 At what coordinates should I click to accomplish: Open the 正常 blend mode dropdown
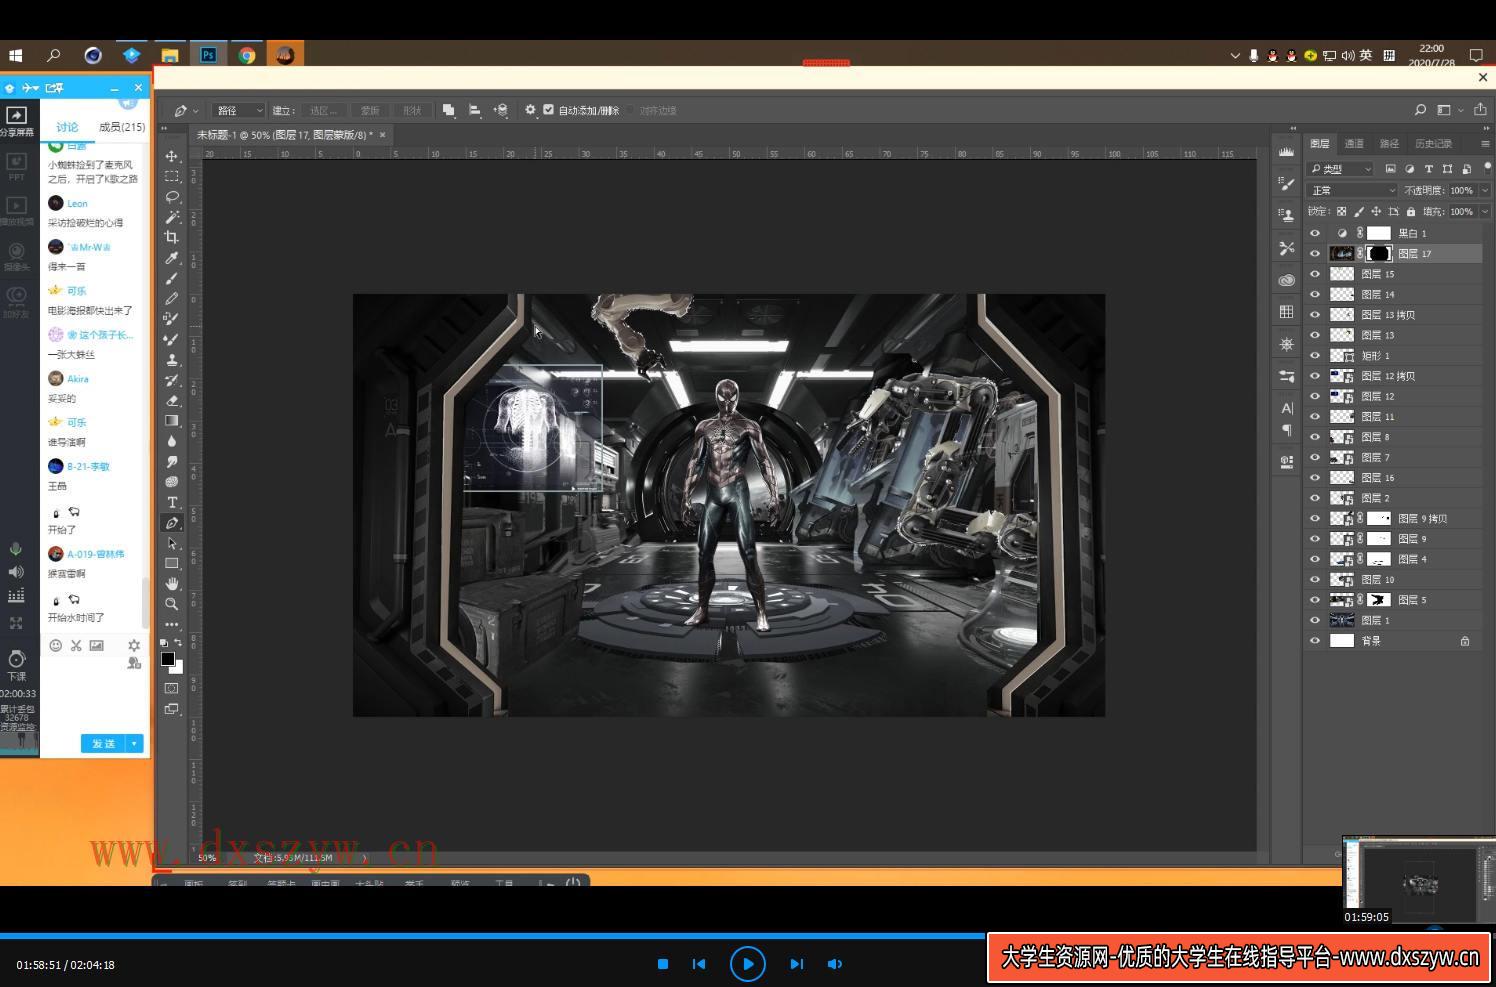[1352, 190]
